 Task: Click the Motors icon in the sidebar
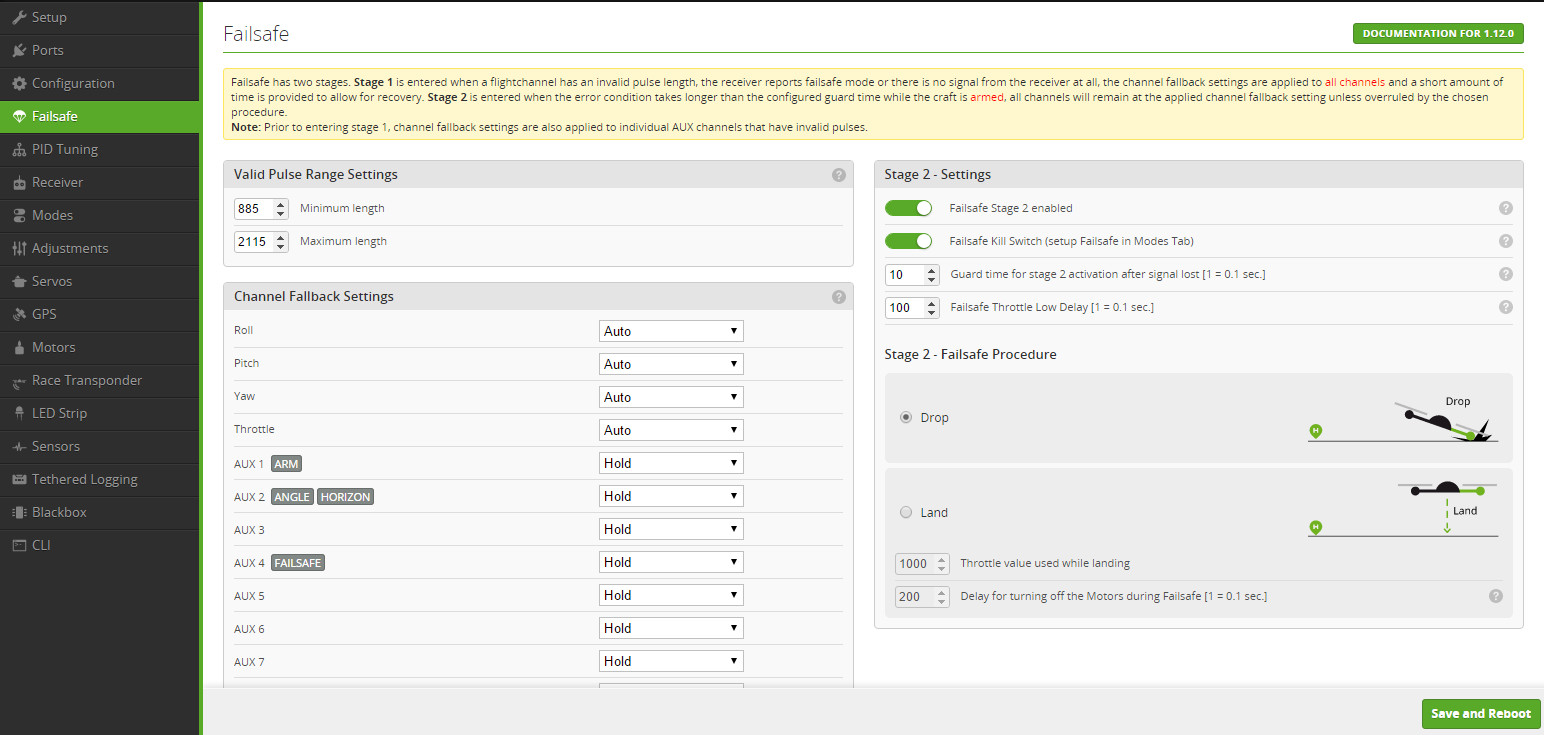point(19,347)
